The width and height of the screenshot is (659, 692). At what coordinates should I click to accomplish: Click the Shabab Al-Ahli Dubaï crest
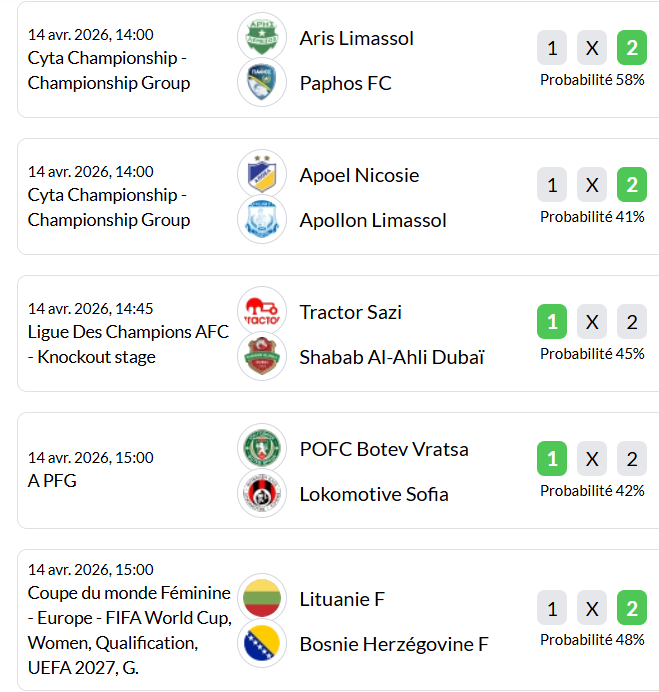click(x=262, y=357)
